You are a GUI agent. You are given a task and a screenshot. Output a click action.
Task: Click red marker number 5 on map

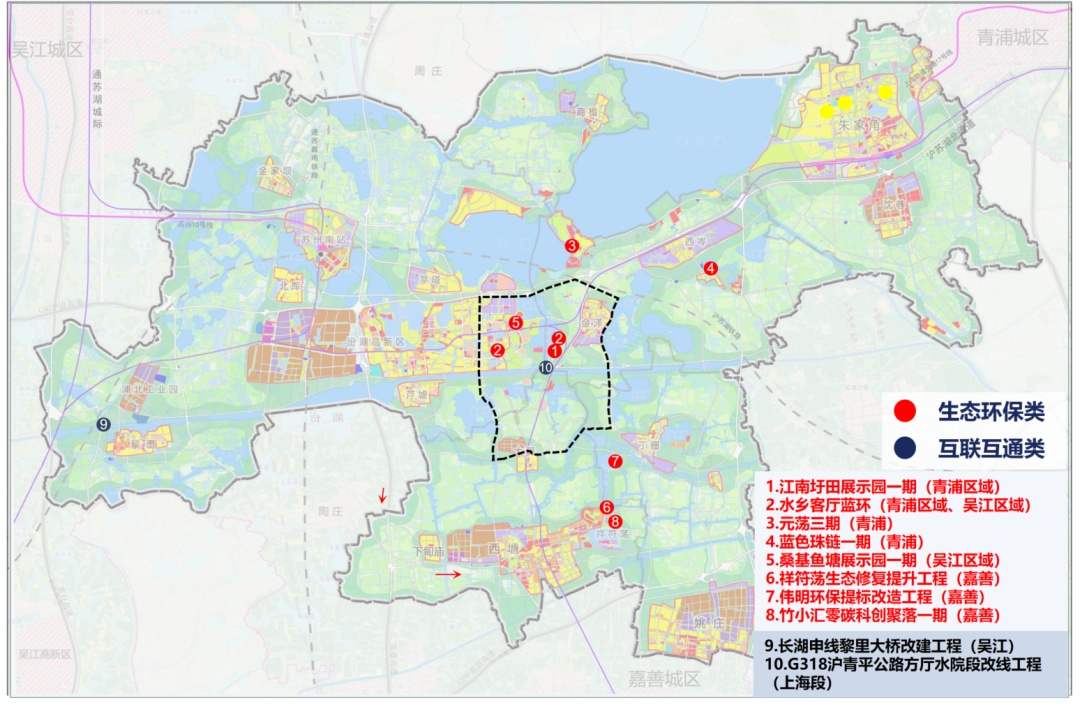click(x=515, y=322)
